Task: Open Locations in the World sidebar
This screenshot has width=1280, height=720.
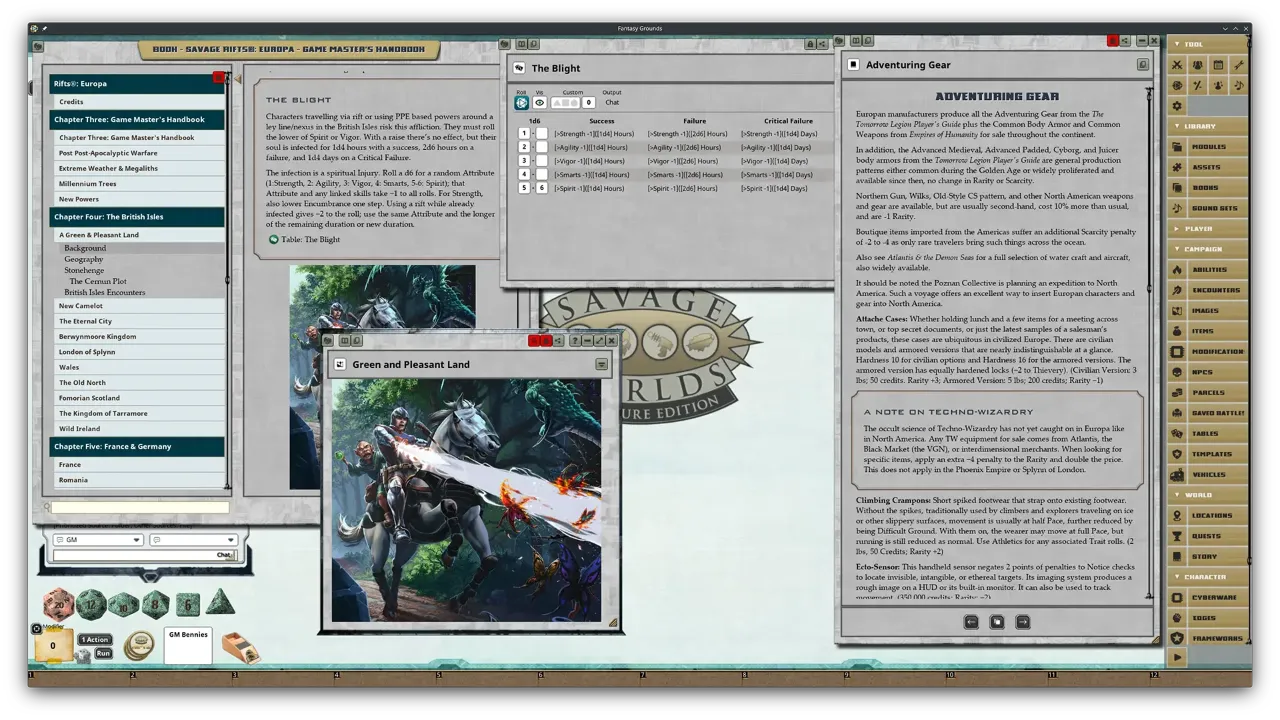Action: tap(1207, 516)
